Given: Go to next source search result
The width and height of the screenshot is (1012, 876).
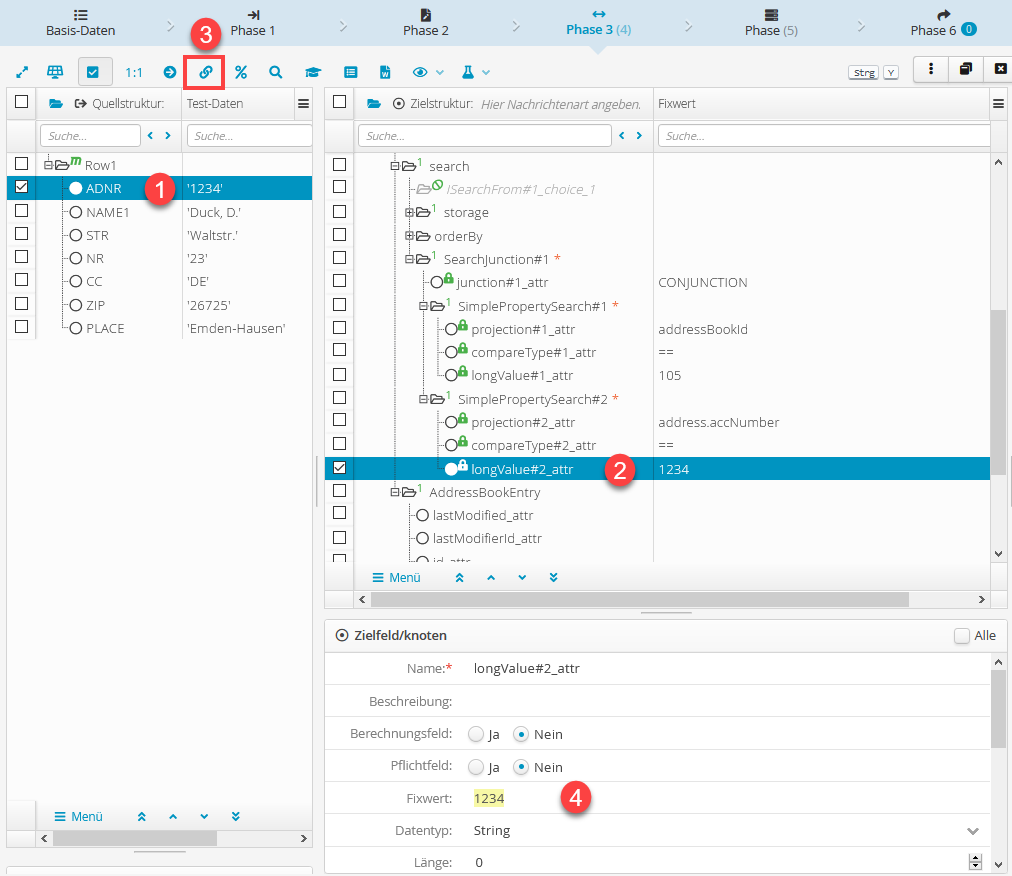Looking at the screenshot, I should click(x=168, y=136).
